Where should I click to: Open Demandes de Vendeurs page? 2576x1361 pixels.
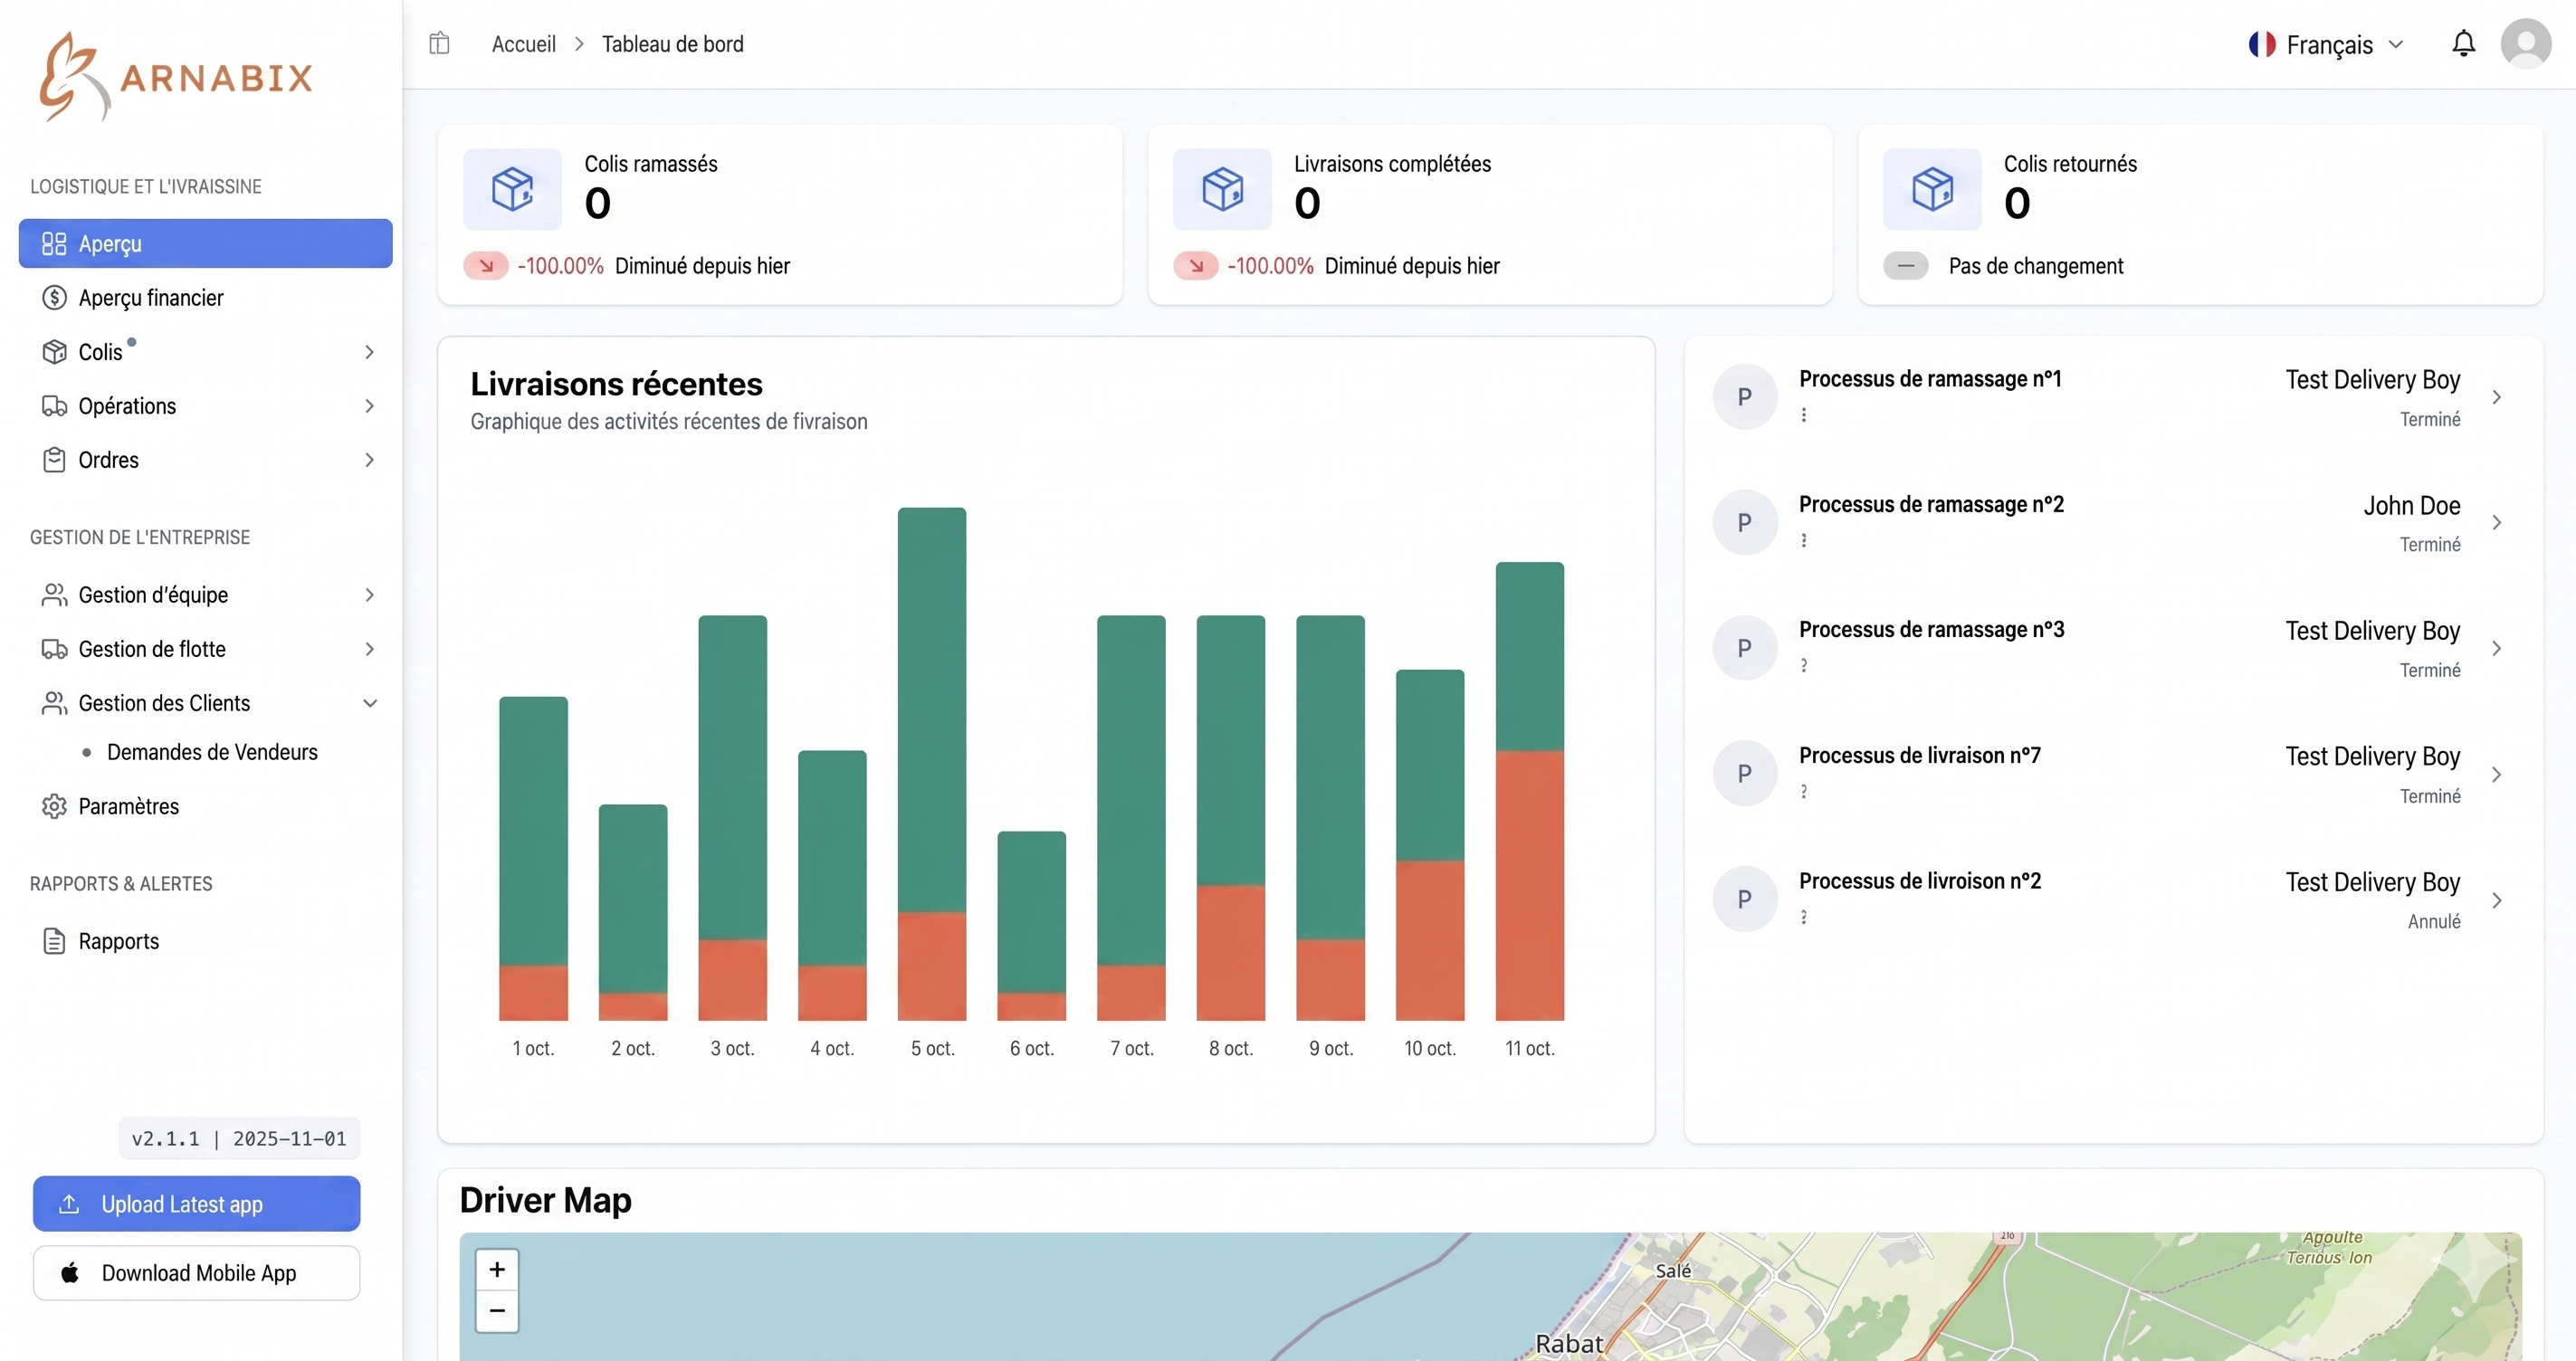pos(212,752)
